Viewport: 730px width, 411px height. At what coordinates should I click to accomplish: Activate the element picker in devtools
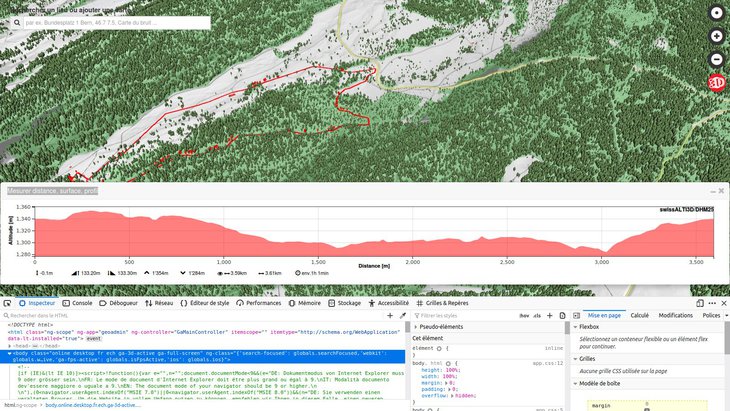8,302
